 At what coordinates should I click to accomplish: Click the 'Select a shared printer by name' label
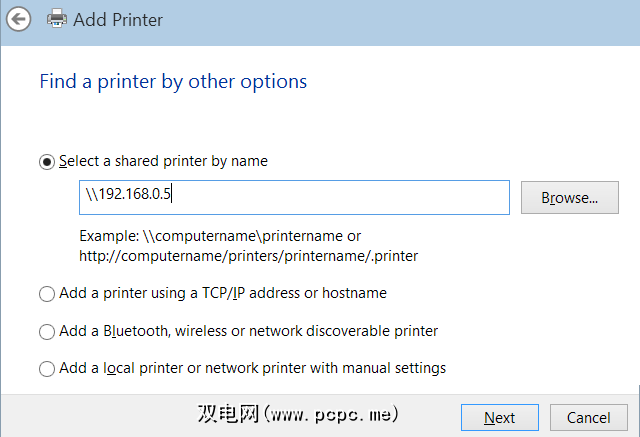163,161
